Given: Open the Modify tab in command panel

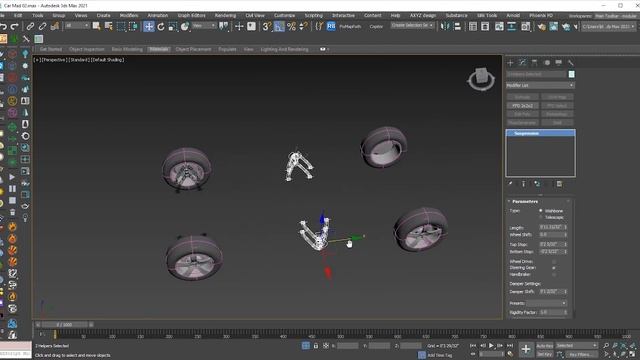Looking at the screenshot, I should click(522, 62).
